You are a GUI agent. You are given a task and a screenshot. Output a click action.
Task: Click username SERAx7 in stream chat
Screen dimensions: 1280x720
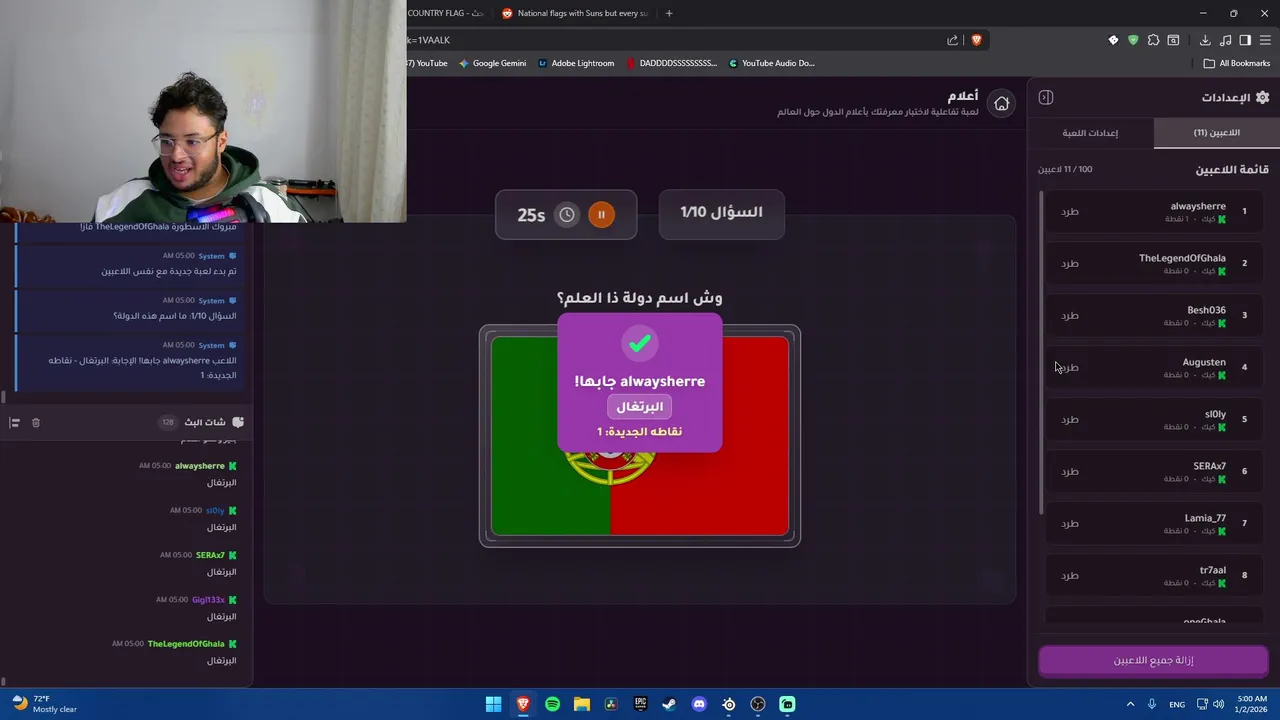point(210,555)
